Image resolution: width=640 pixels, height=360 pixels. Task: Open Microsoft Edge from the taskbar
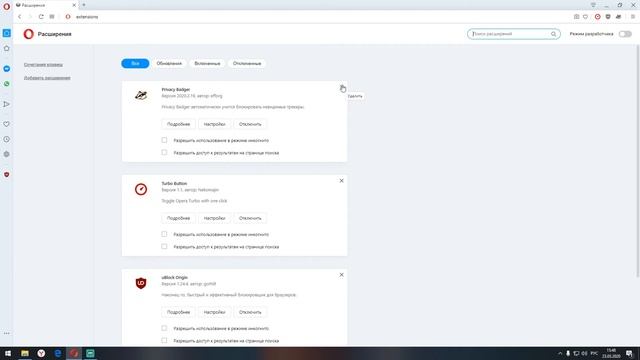tap(58, 353)
